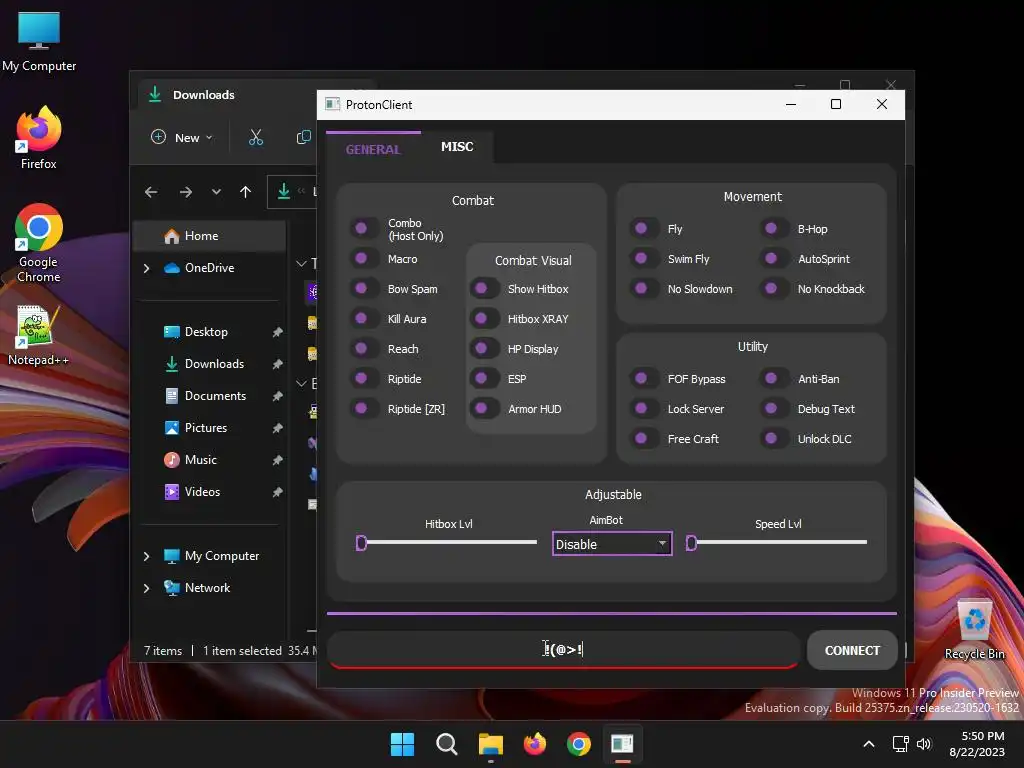Click the pin icon next to Desktop

(278, 332)
